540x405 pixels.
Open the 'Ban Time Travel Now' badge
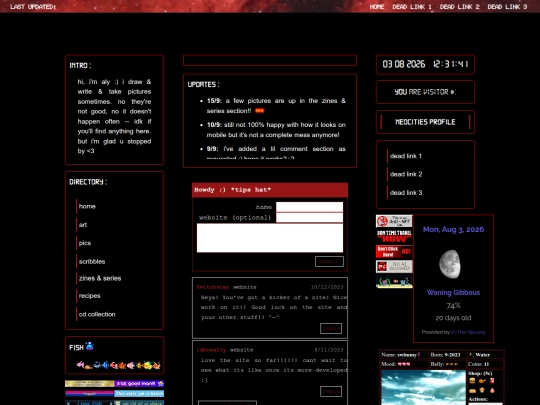(x=394, y=236)
